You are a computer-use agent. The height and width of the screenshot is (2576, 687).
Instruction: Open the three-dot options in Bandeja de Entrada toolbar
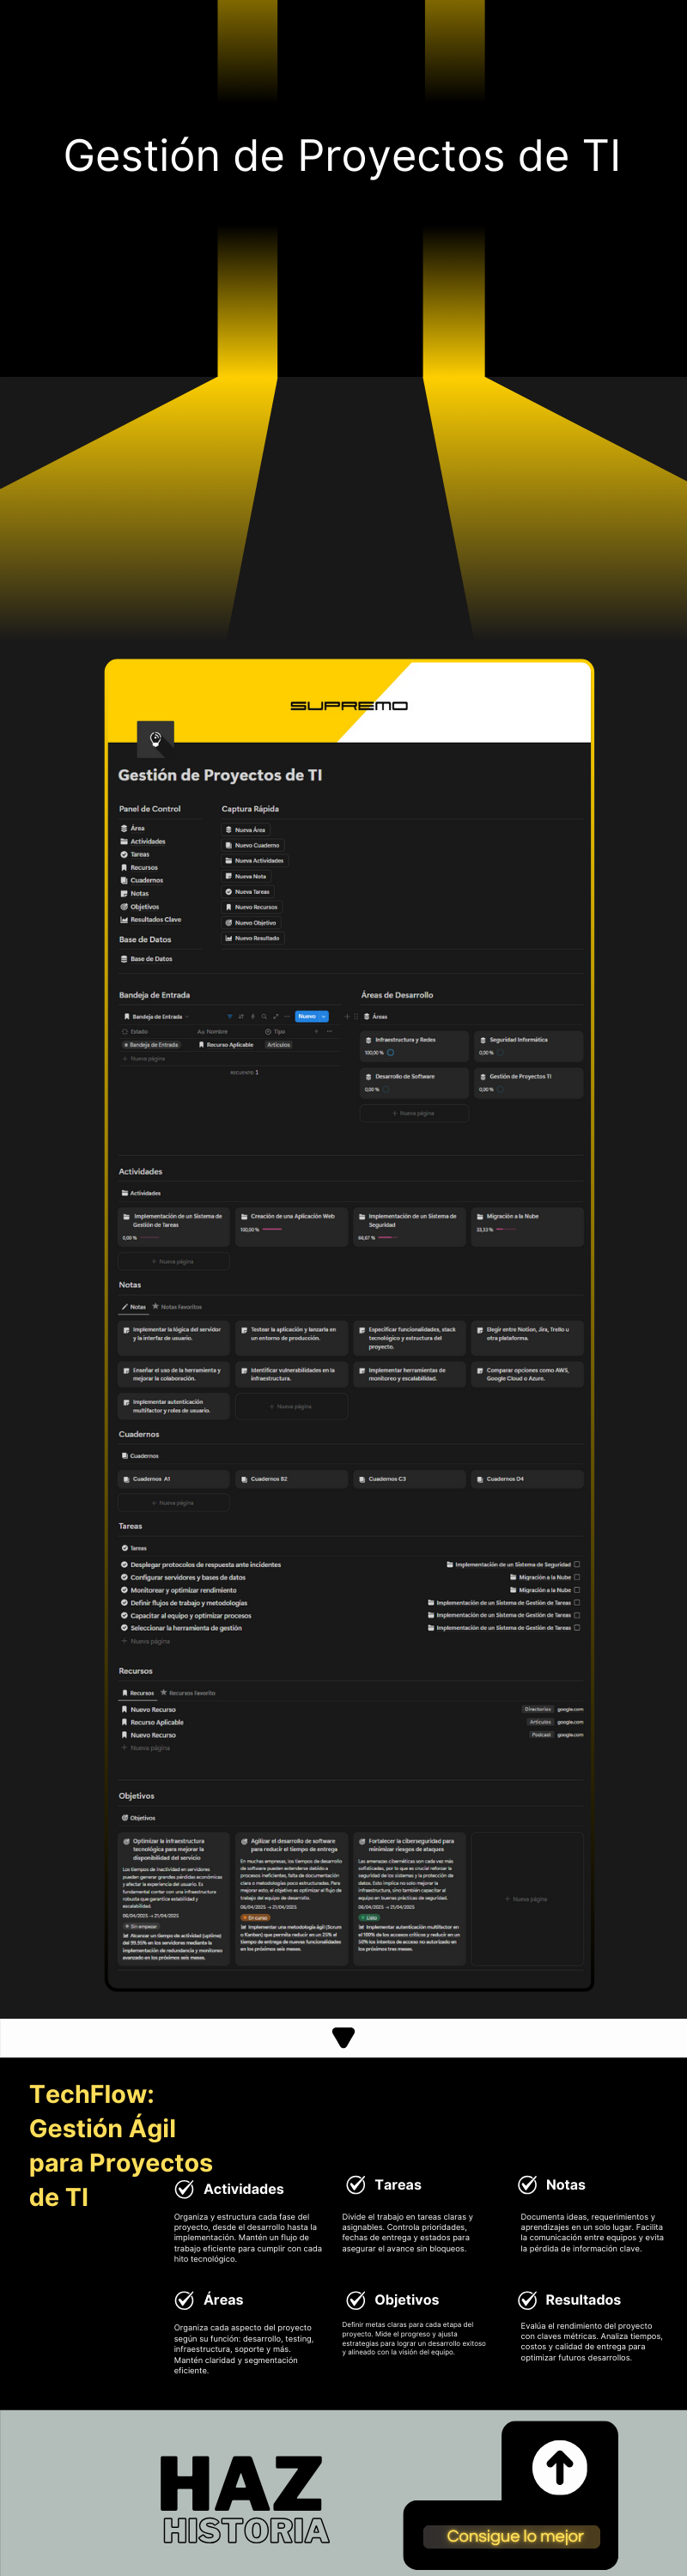(287, 1016)
